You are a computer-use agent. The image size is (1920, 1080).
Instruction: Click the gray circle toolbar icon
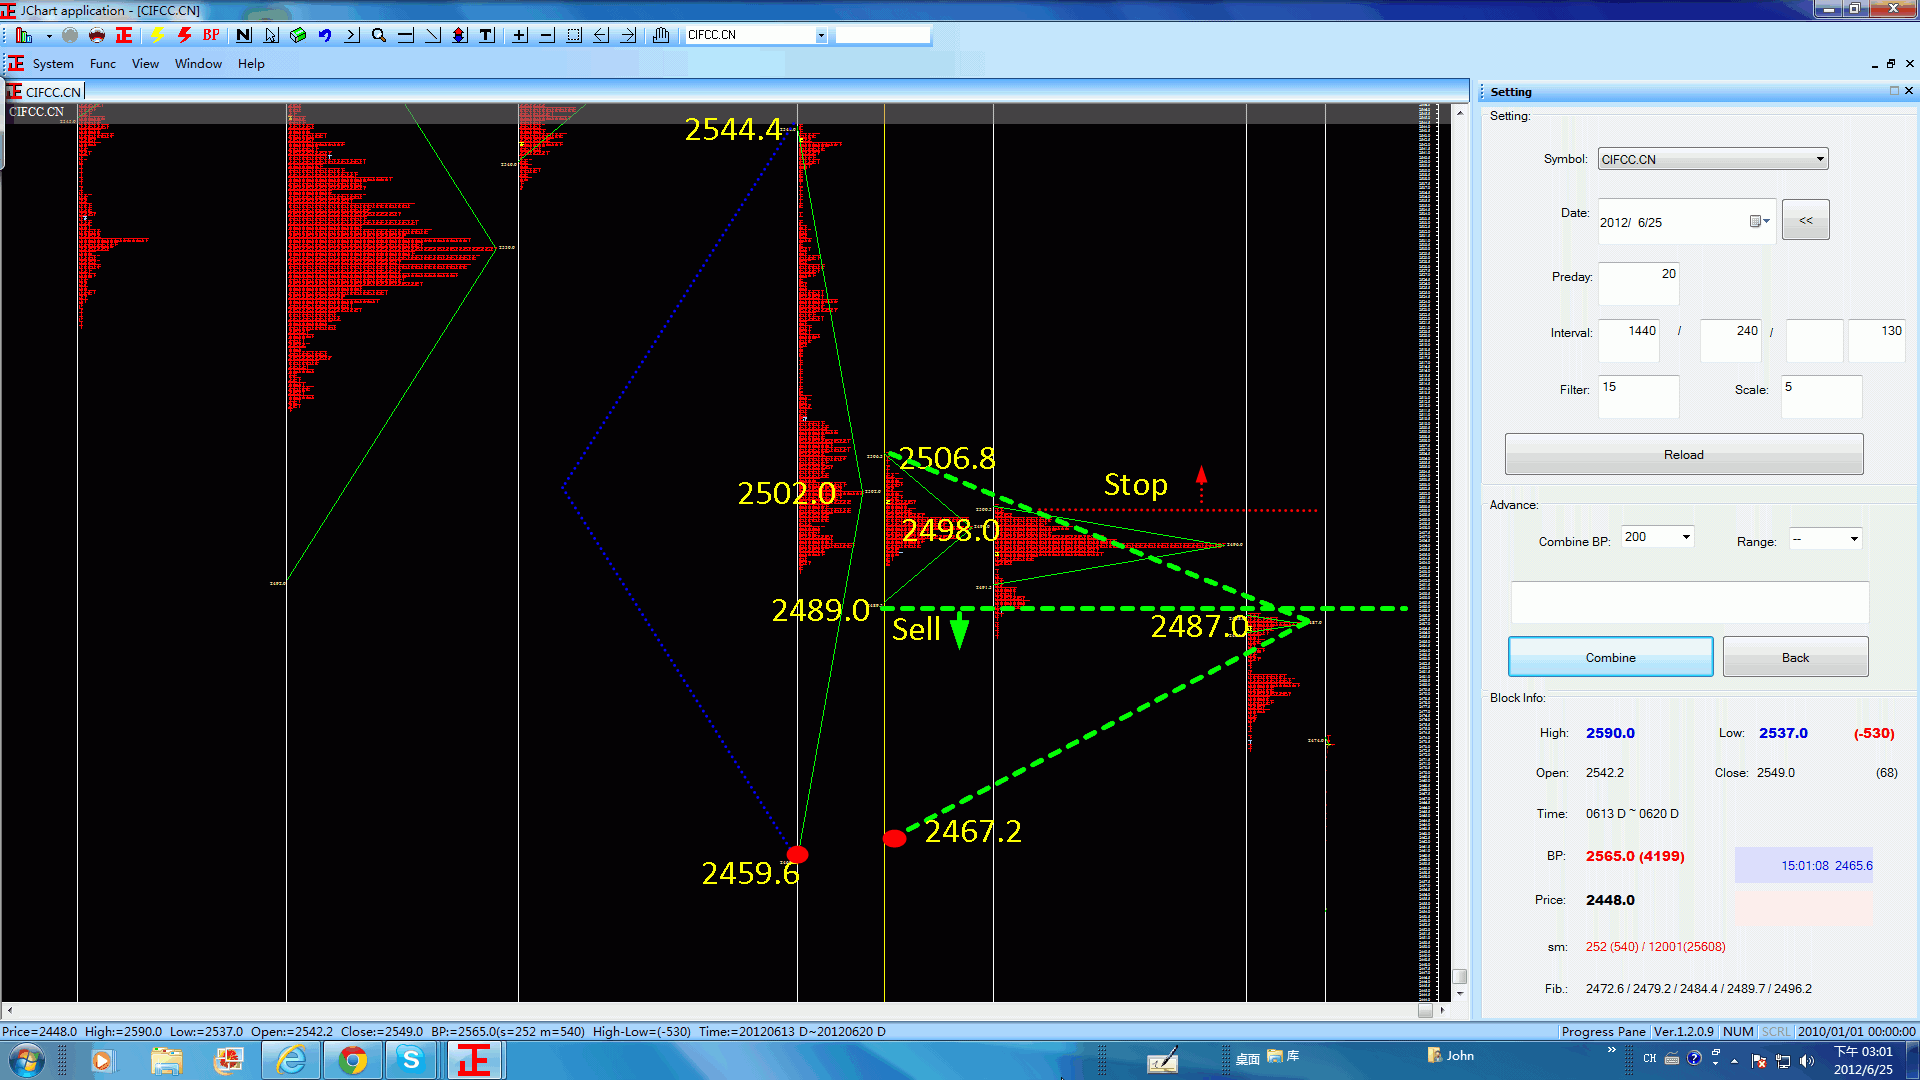[70, 35]
